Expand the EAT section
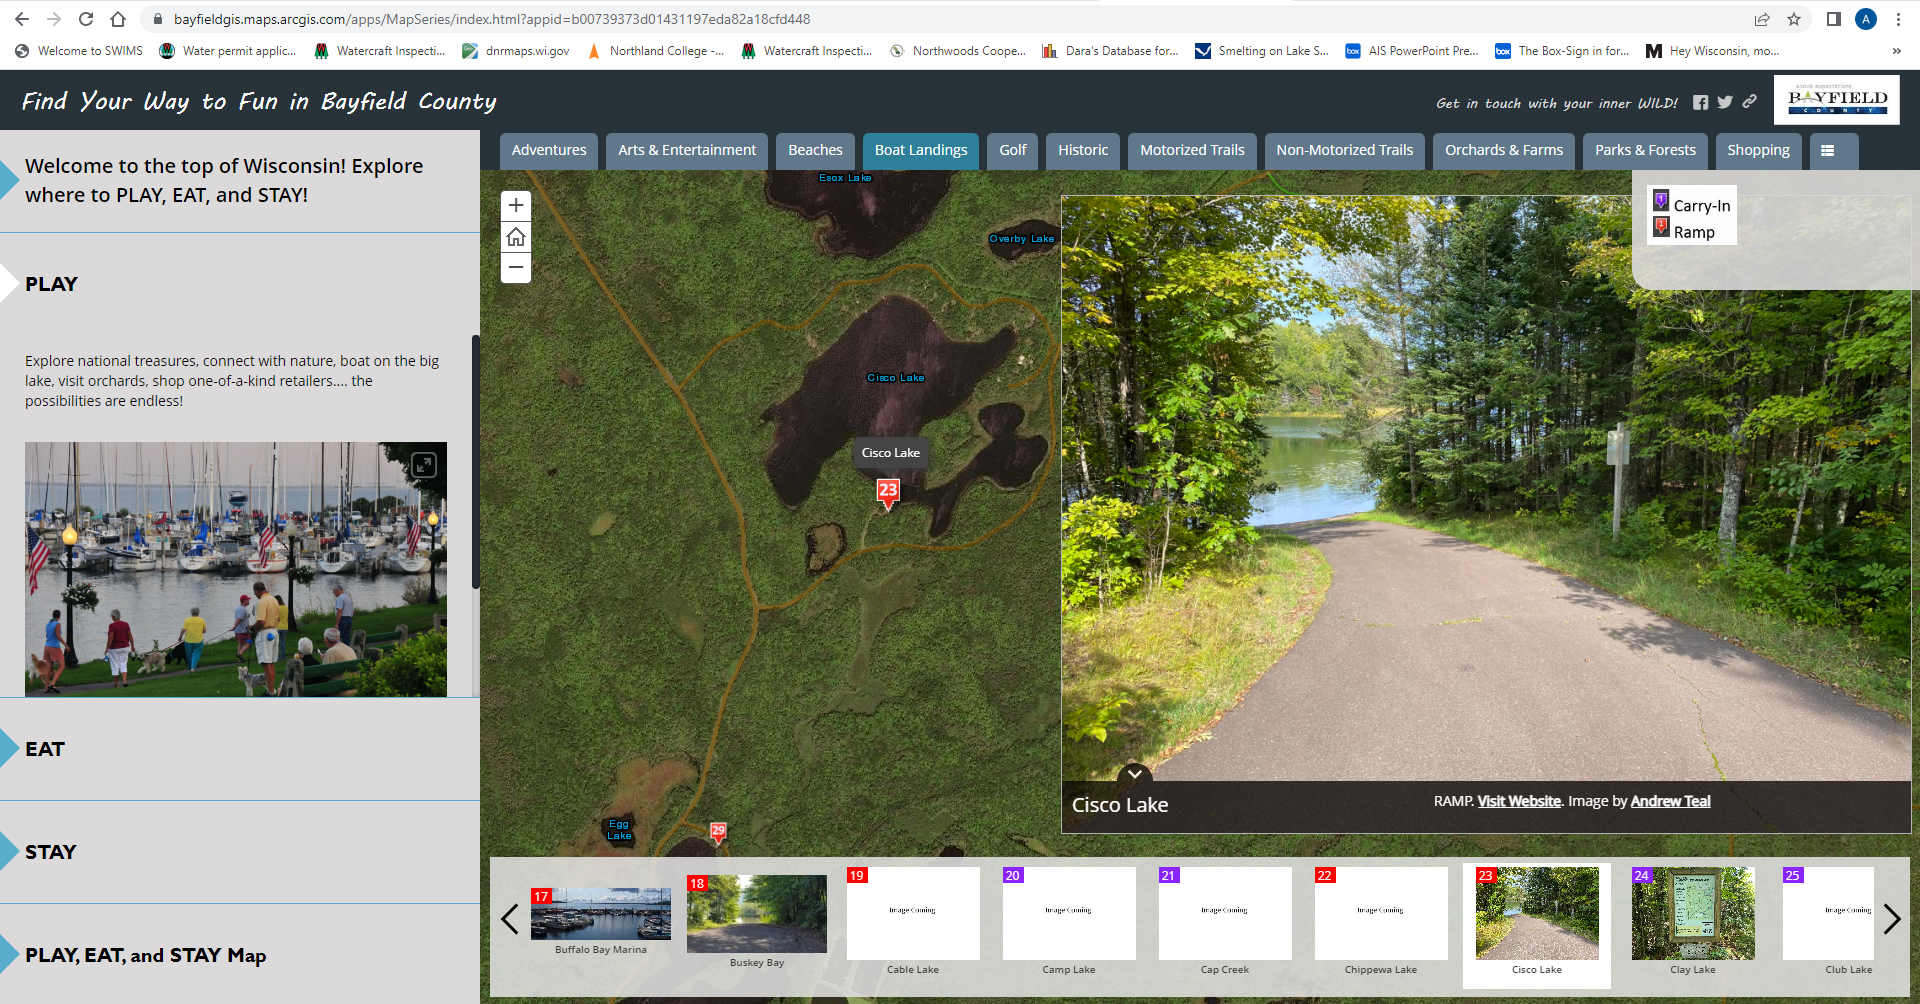 (x=240, y=749)
